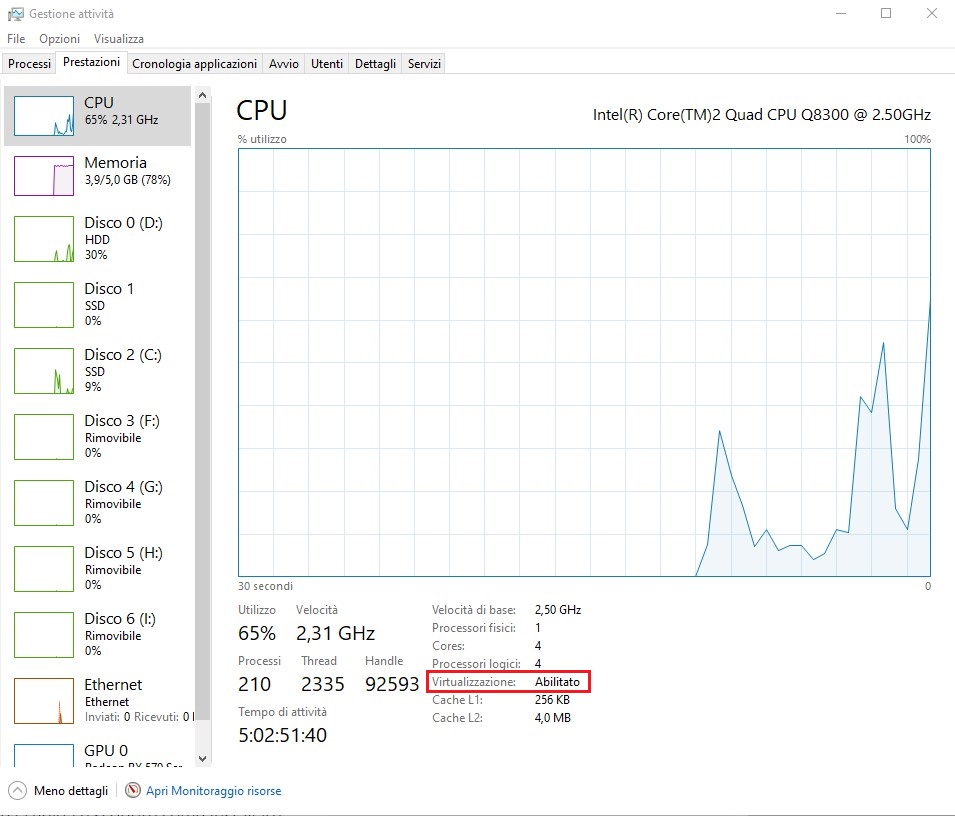955x816 pixels.
Task: Switch to the Utenti tab
Action: (x=327, y=63)
